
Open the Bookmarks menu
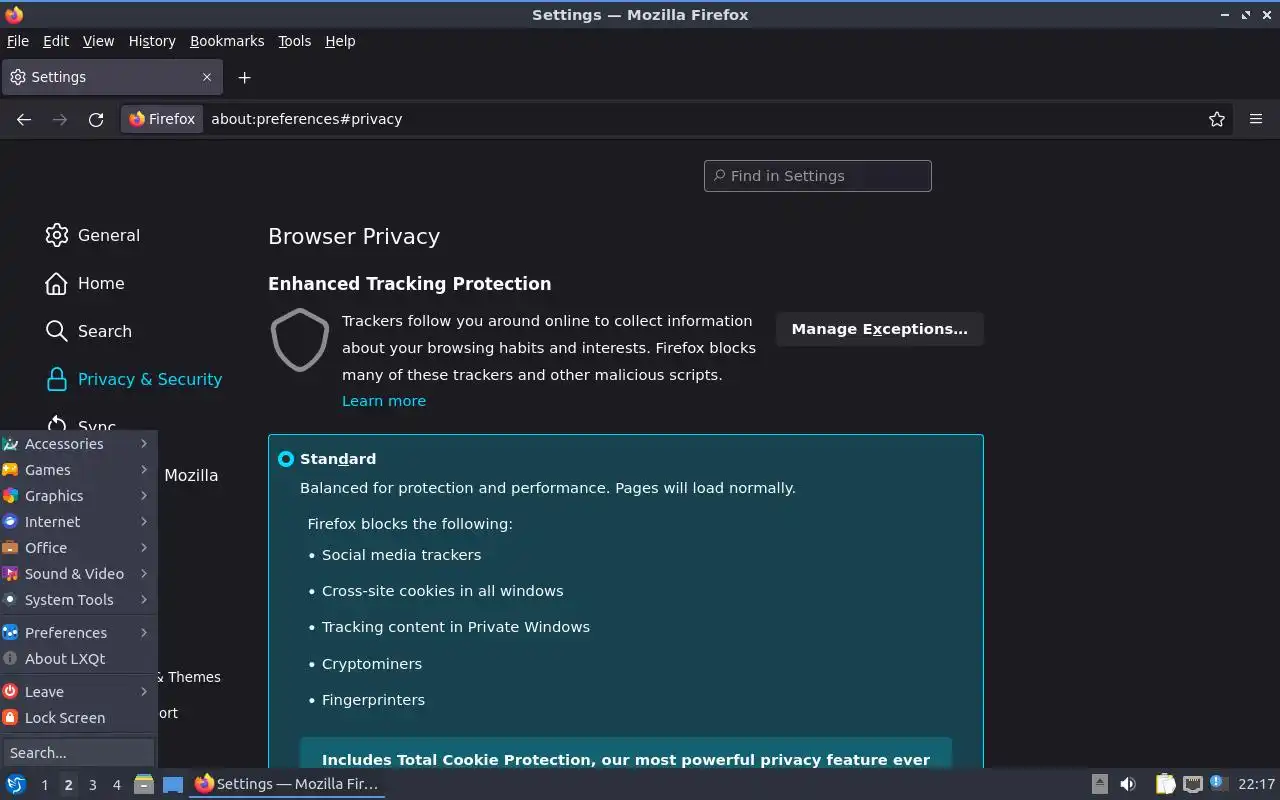227,41
